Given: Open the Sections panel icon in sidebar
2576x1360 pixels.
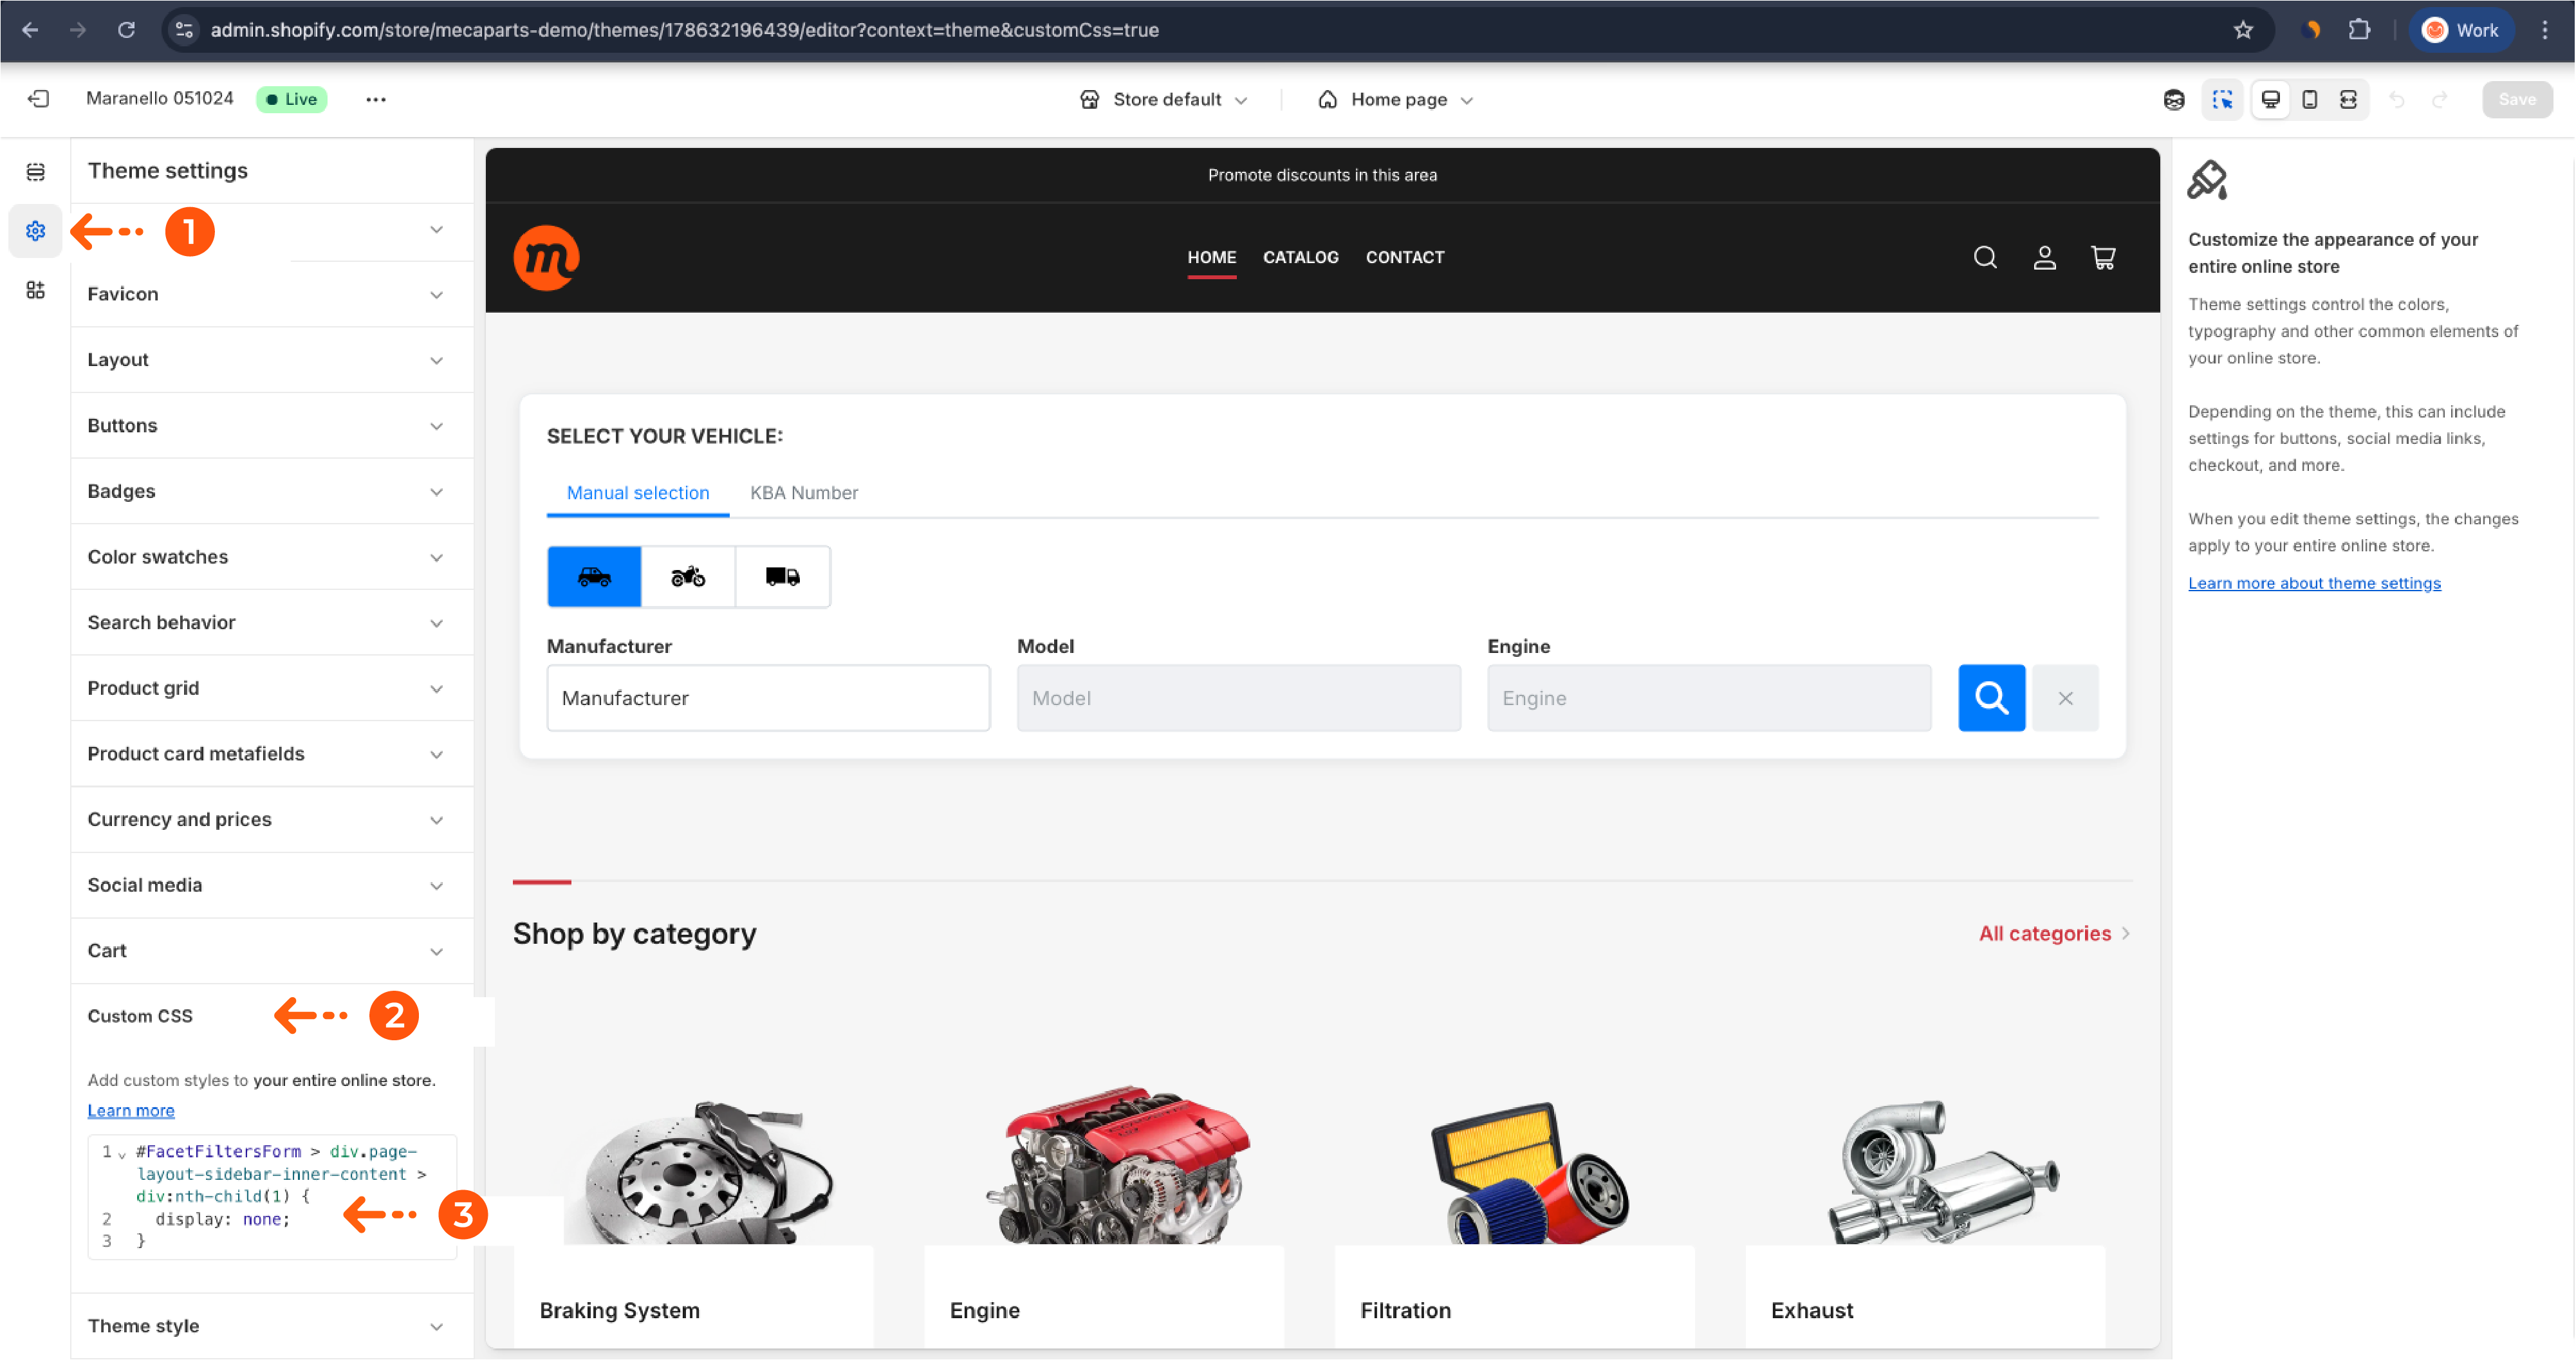Looking at the screenshot, I should (x=36, y=172).
